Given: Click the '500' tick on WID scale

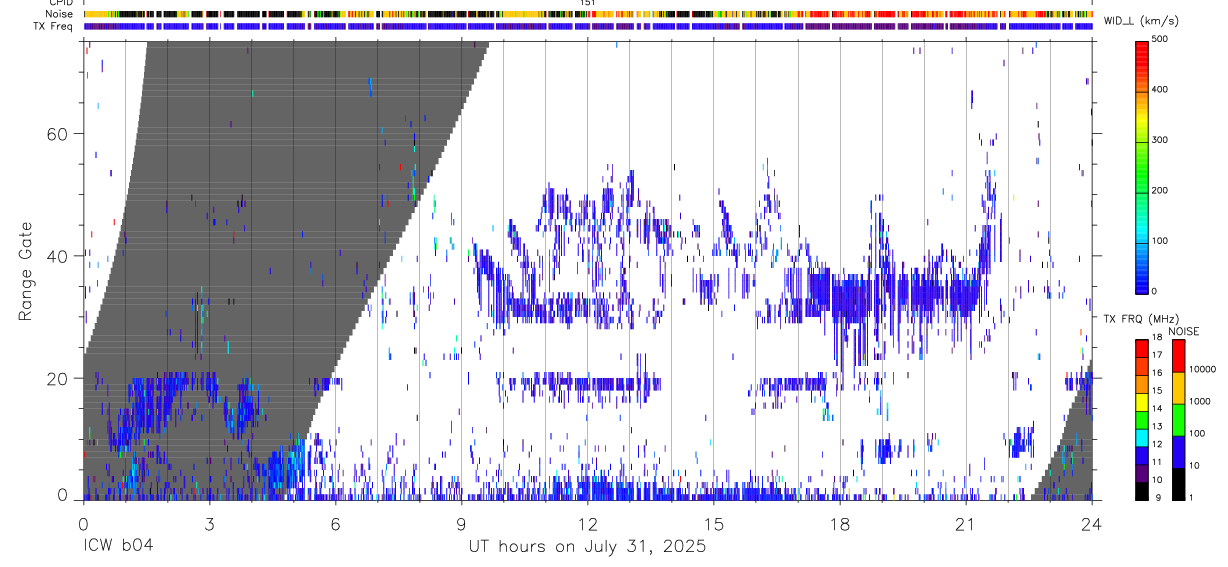Looking at the screenshot, I should coord(1160,39).
